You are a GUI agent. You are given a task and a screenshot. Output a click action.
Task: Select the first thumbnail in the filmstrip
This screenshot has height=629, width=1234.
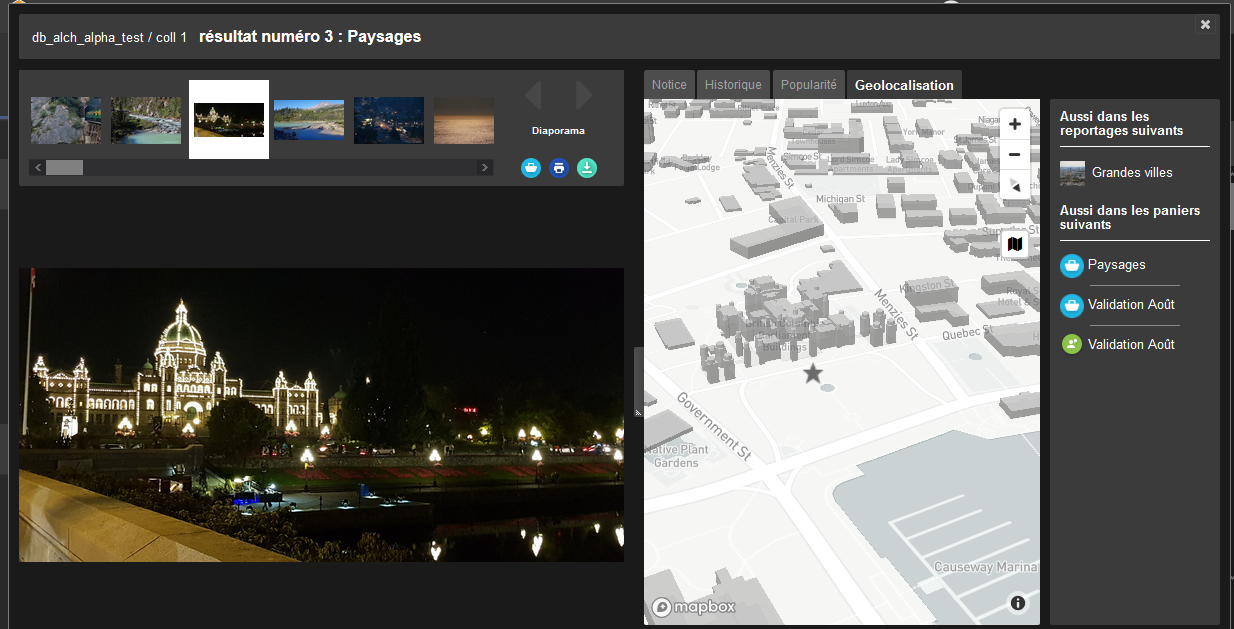66,120
